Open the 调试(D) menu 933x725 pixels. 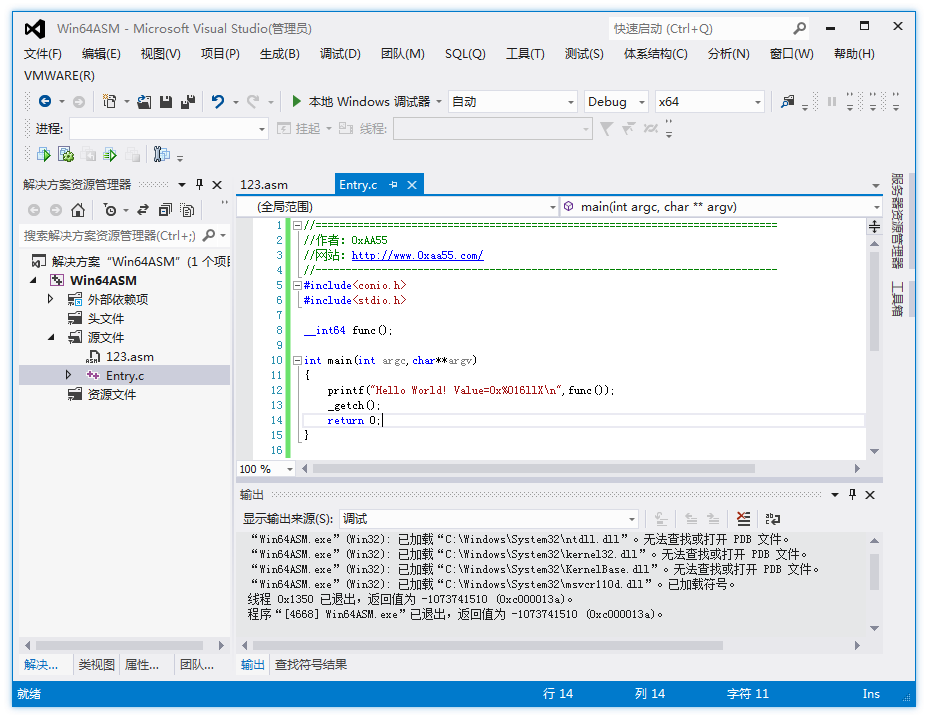click(x=340, y=54)
